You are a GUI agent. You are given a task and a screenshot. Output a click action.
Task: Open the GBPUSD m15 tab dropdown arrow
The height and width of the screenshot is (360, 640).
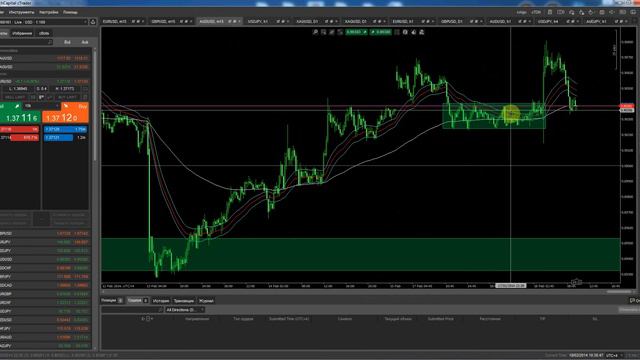[x=191, y=21]
